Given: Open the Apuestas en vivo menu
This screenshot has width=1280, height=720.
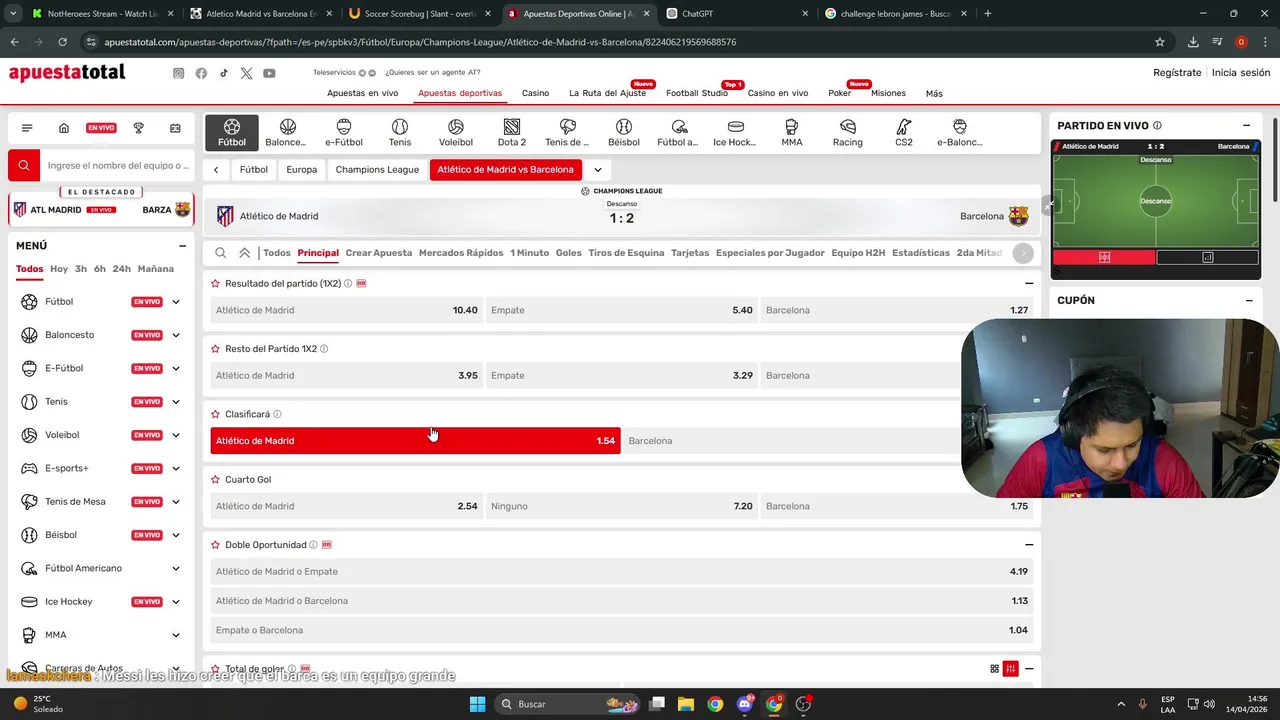Looking at the screenshot, I should click(x=362, y=93).
